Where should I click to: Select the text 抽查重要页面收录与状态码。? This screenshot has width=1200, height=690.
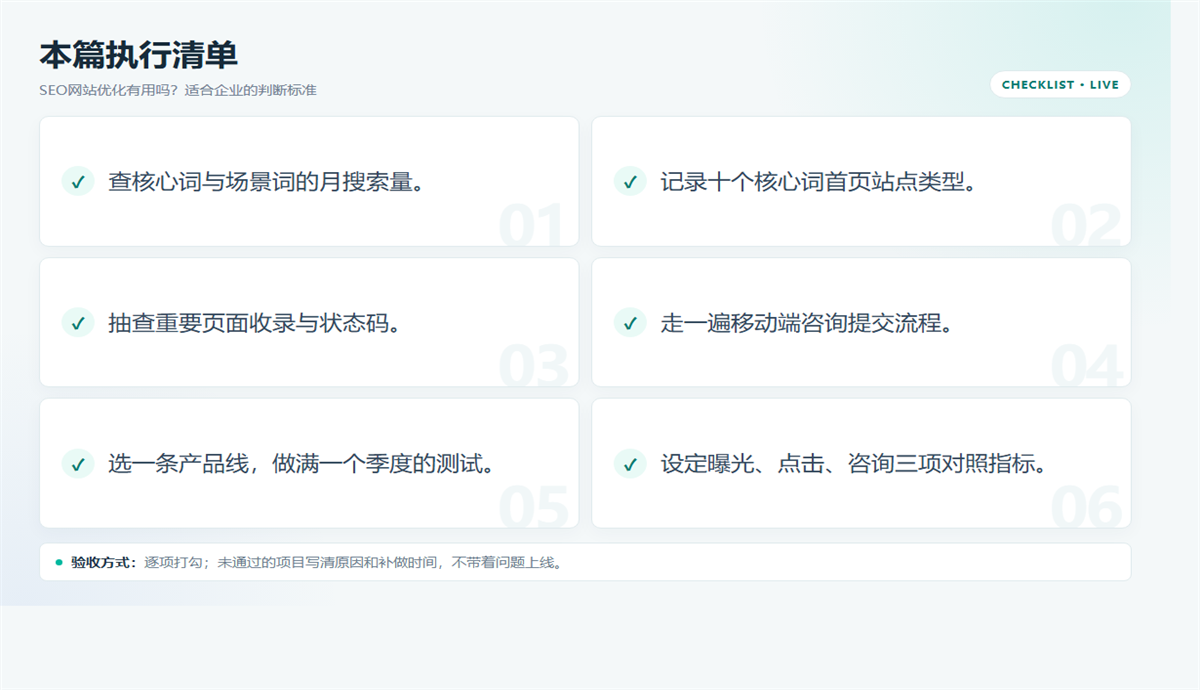tap(254, 323)
